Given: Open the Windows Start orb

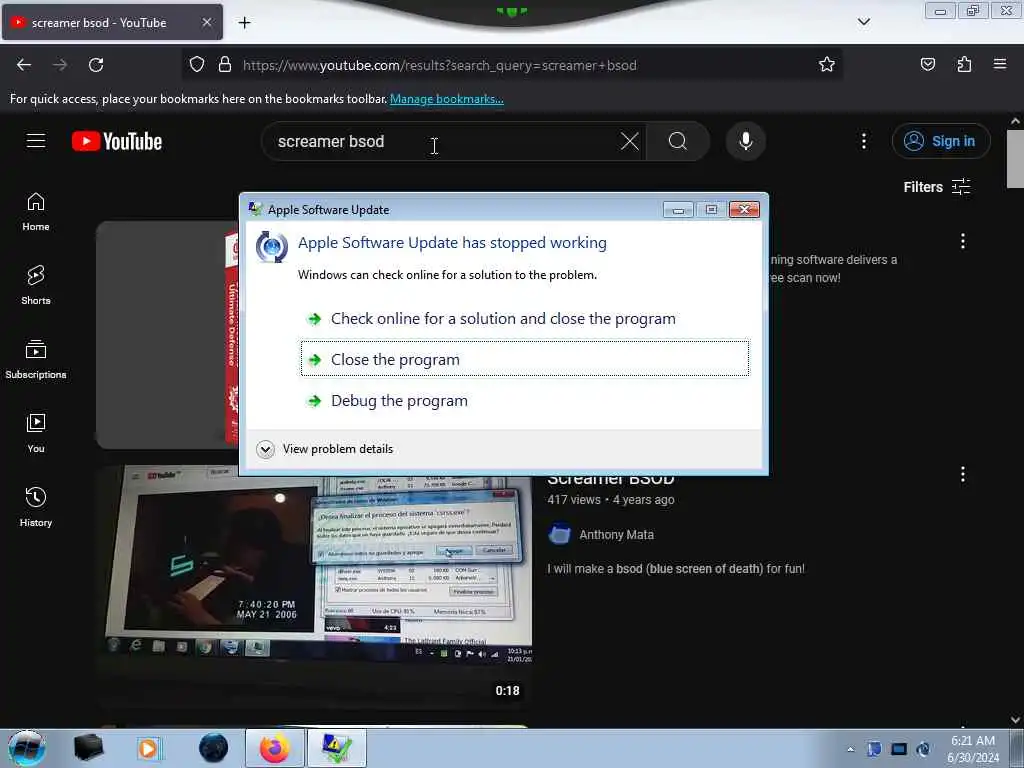Looking at the screenshot, I should pos(26,748).
